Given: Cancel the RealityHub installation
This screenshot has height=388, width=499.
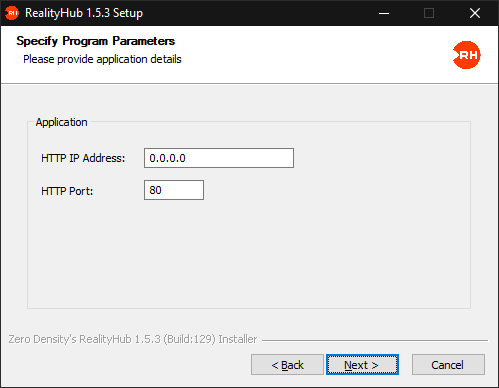Looking at the screenshot, I should 448,365.
